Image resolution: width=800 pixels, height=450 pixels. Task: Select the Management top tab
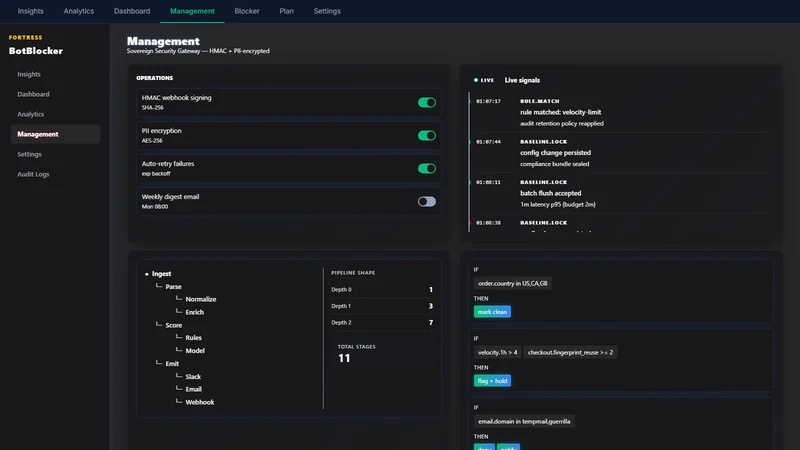click(x=192, y=11)
